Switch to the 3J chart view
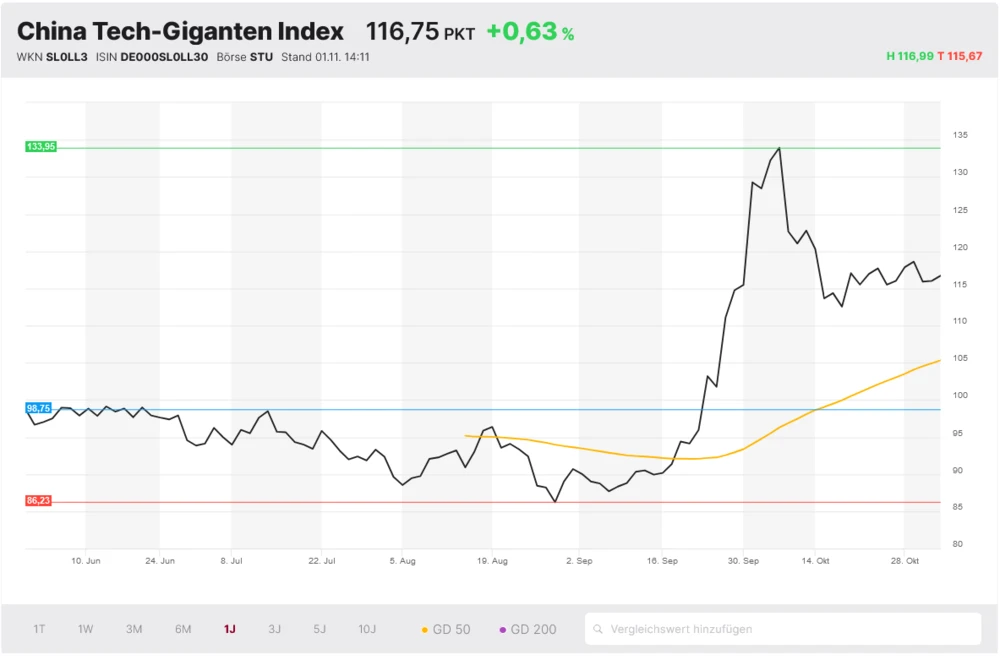This screenshot has width=1000, height=671. [x=275, y=629]
